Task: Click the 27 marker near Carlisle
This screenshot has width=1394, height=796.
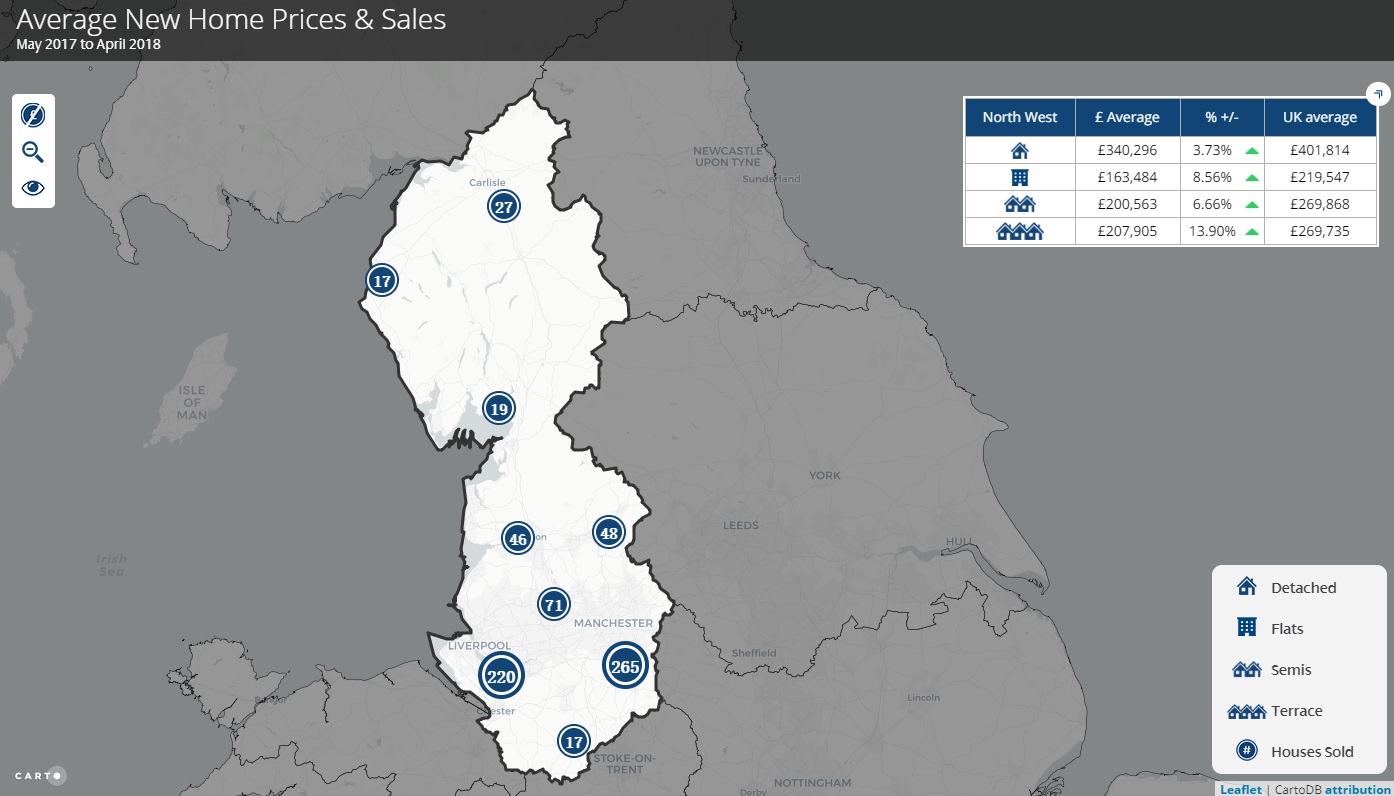Action: tap(503, 207)
